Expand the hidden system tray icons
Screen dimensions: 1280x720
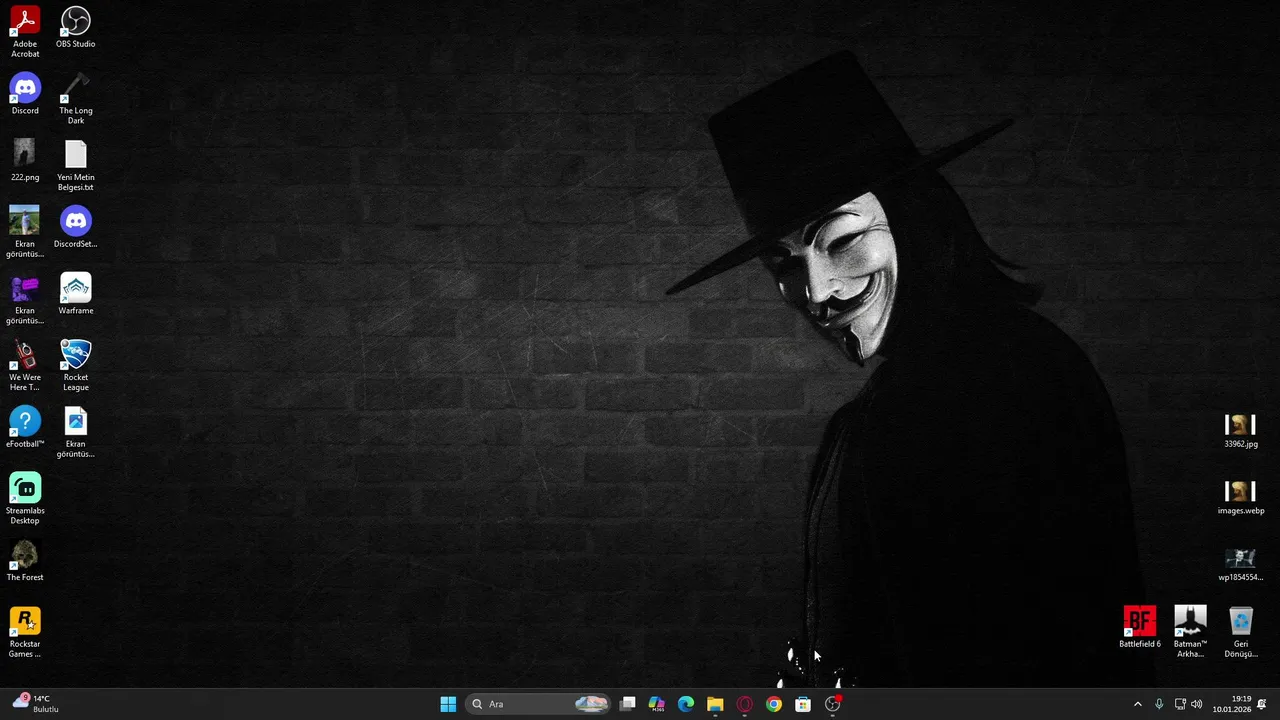(1137, 704)
